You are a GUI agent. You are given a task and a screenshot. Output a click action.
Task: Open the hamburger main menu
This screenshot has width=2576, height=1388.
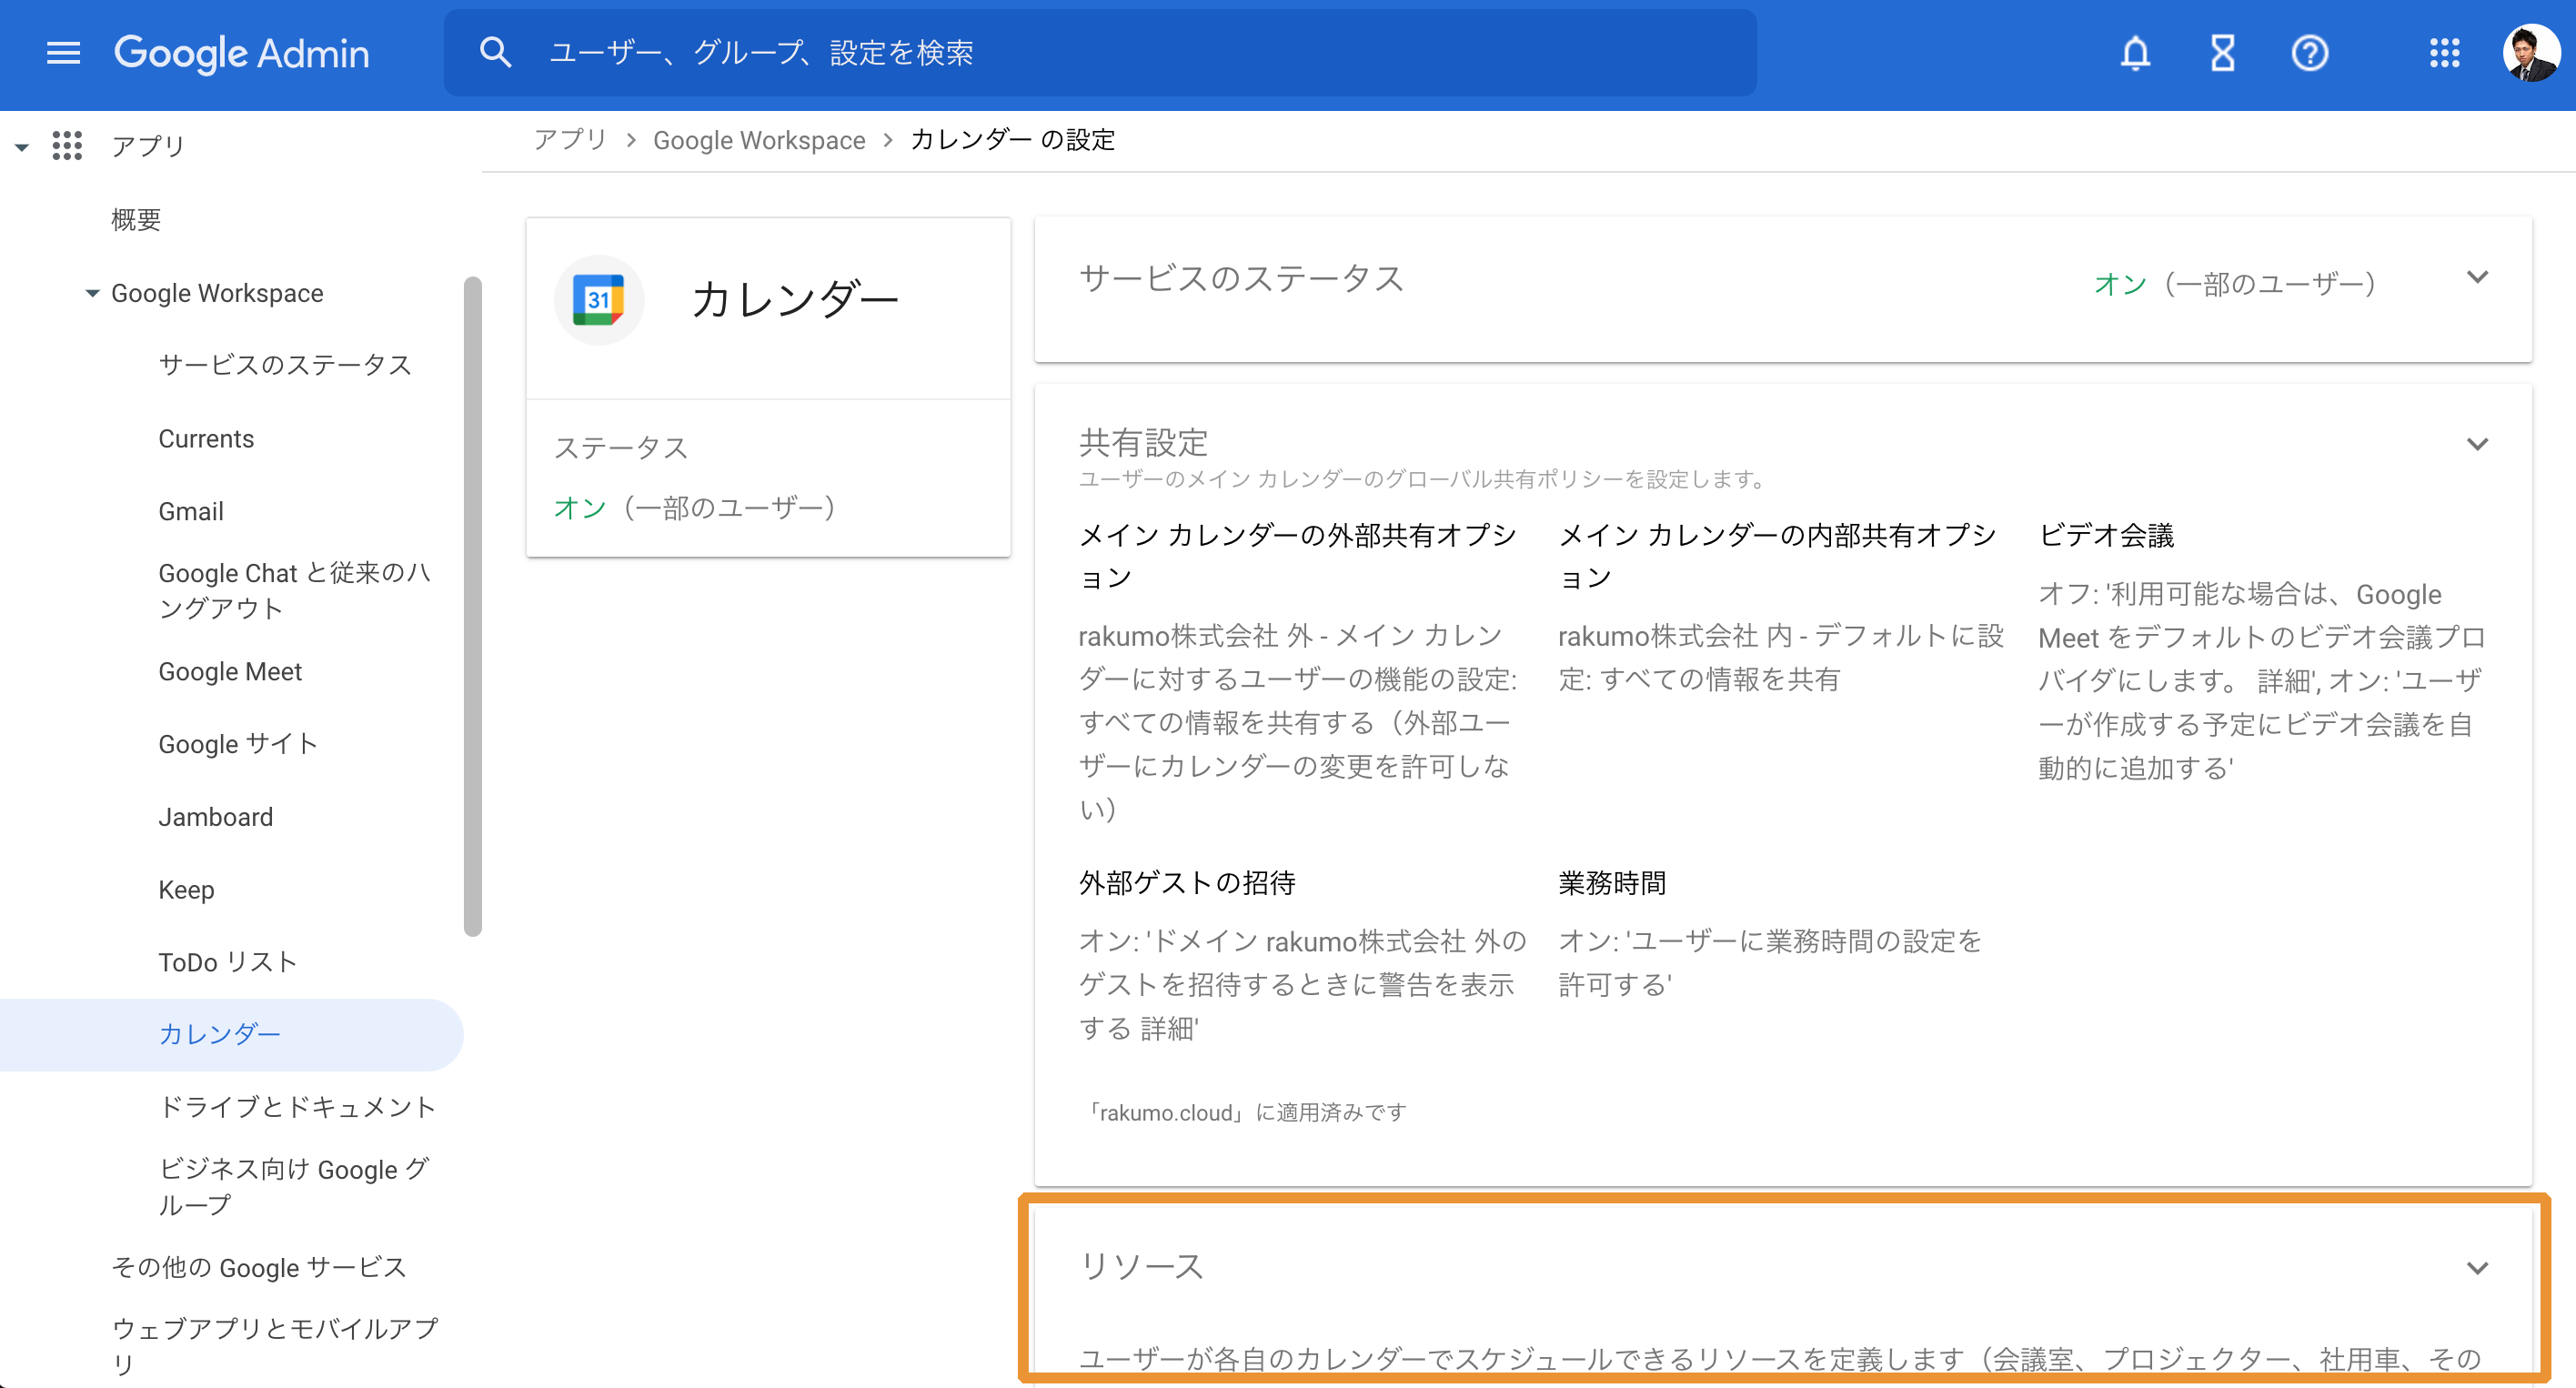pyautogui.click(x=63, y=53)
